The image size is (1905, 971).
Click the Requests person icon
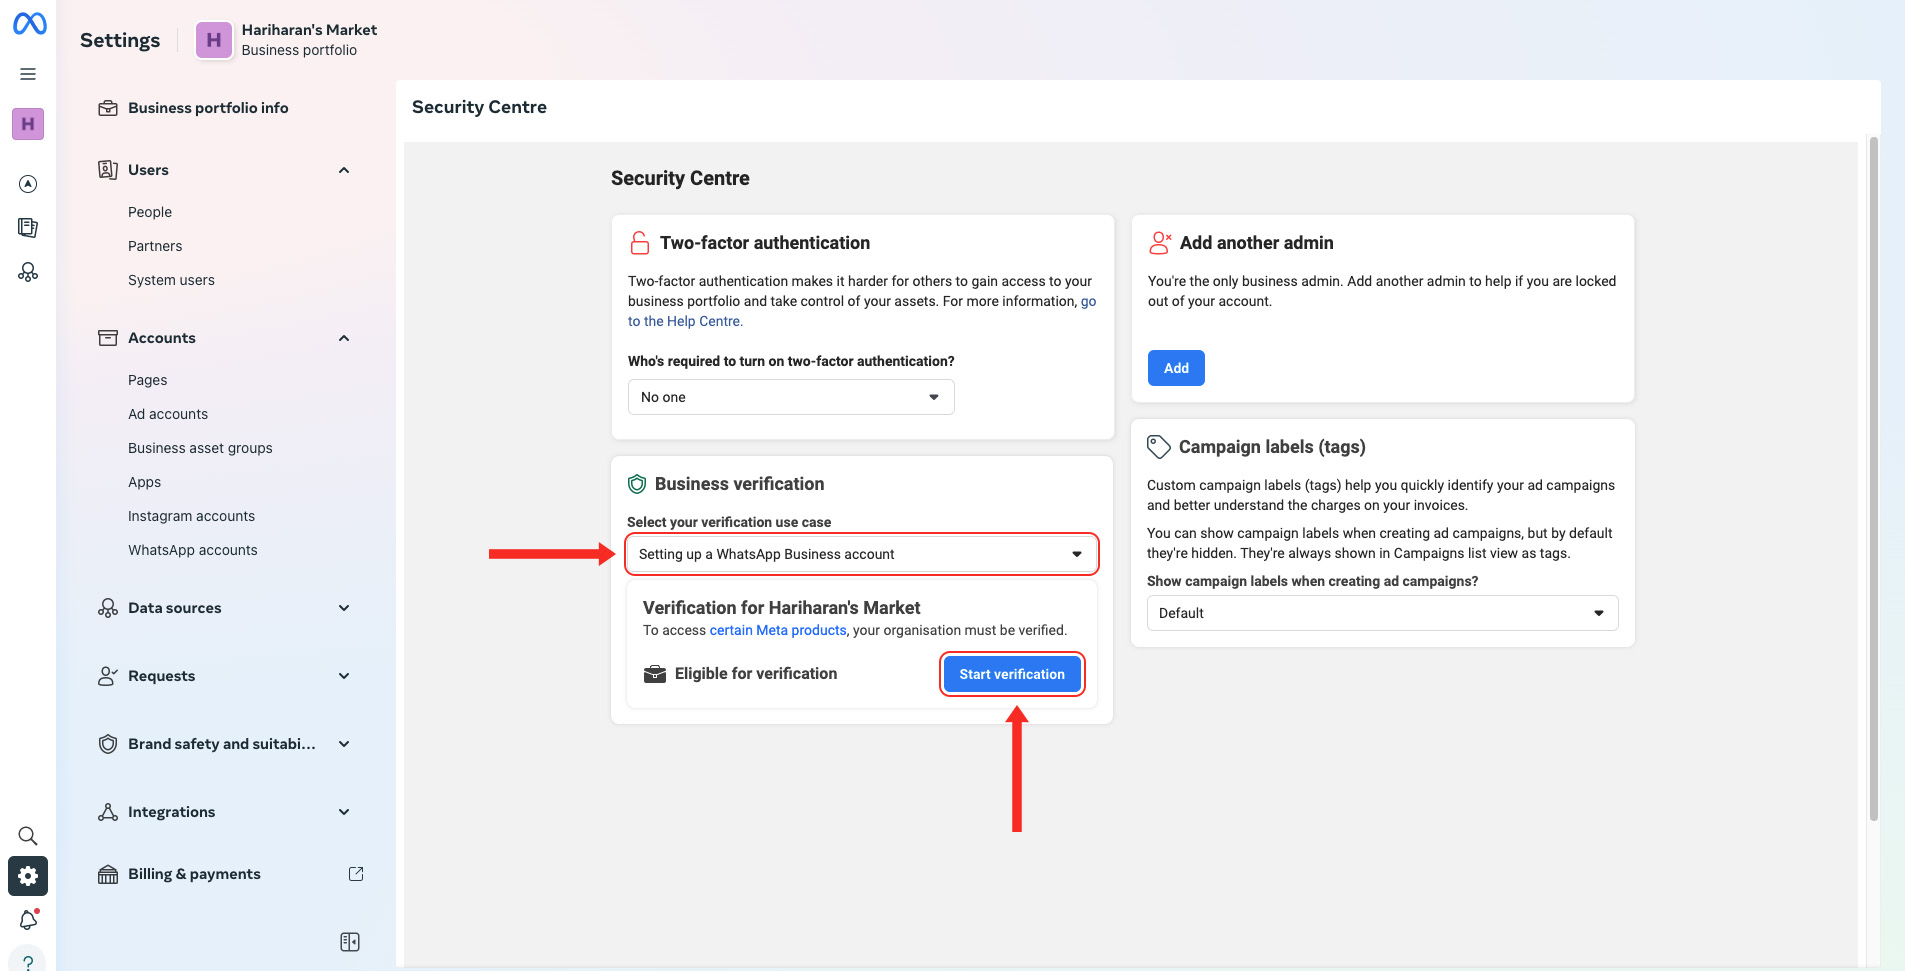[x=108, y=676]
